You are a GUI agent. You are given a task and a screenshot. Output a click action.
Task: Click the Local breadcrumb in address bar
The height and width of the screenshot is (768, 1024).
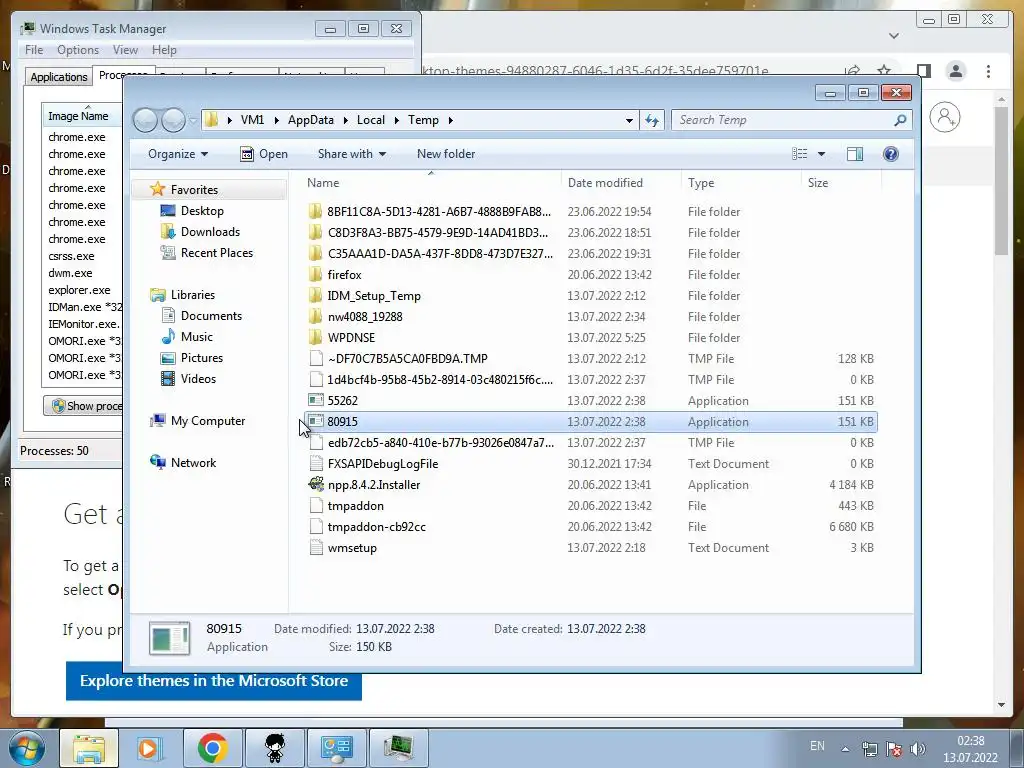(370, 120)
